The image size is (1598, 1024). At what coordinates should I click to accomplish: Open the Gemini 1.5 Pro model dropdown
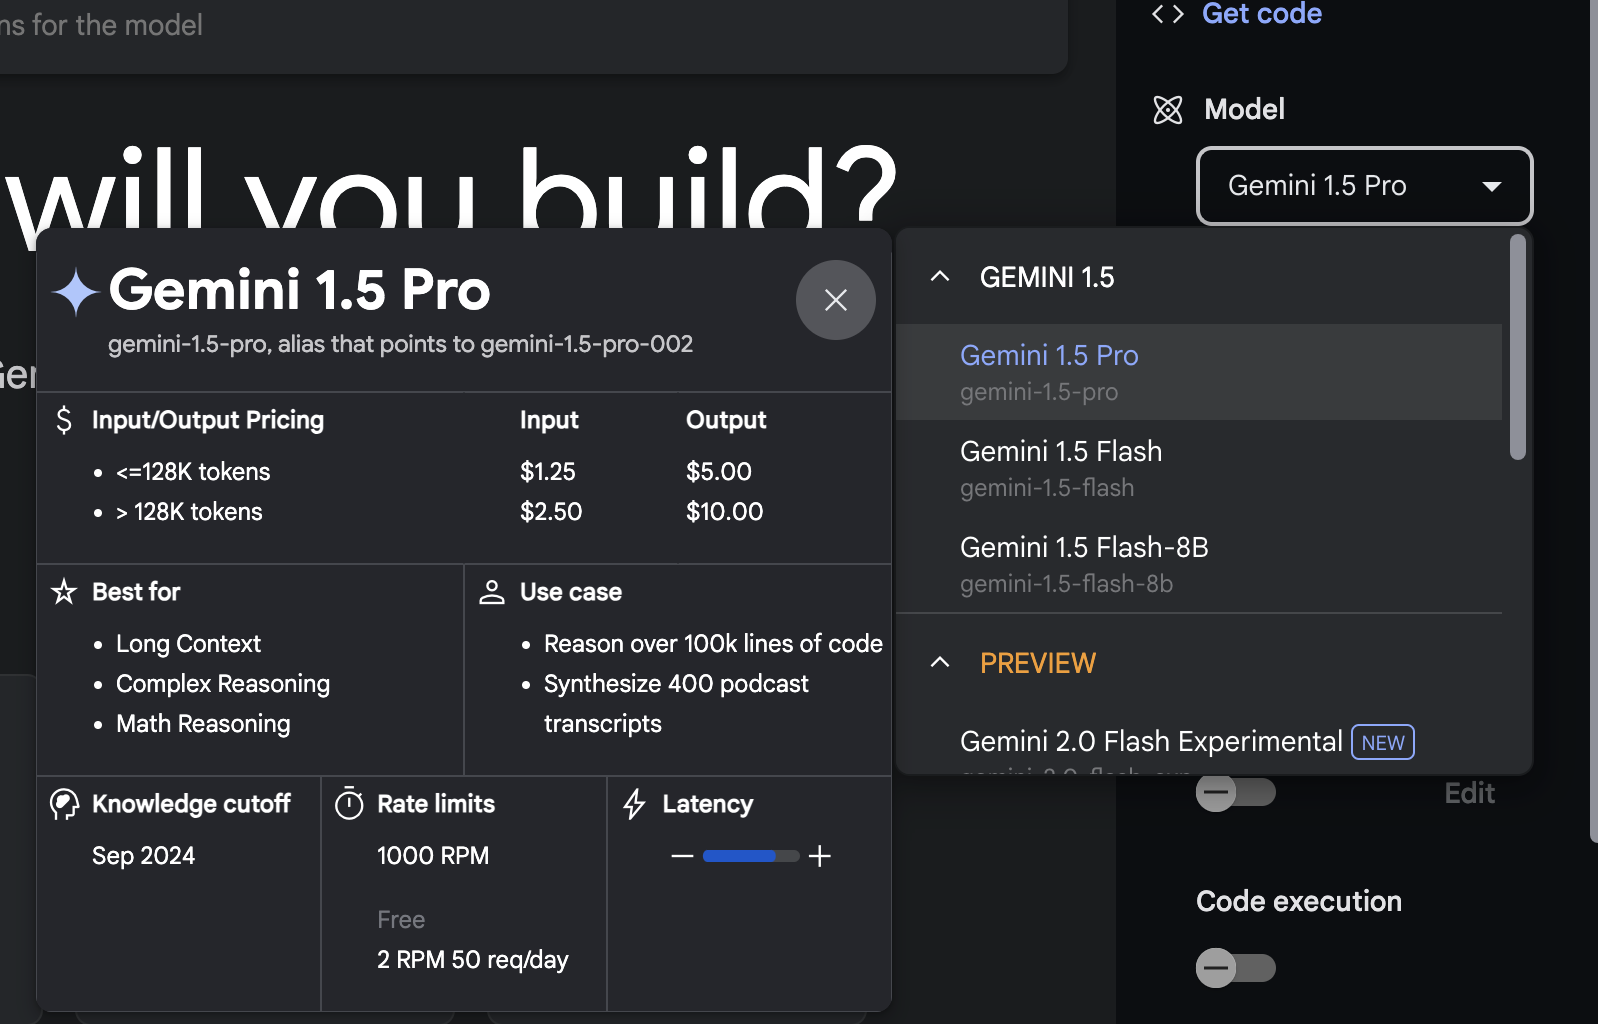click(x=1364, y=186)
